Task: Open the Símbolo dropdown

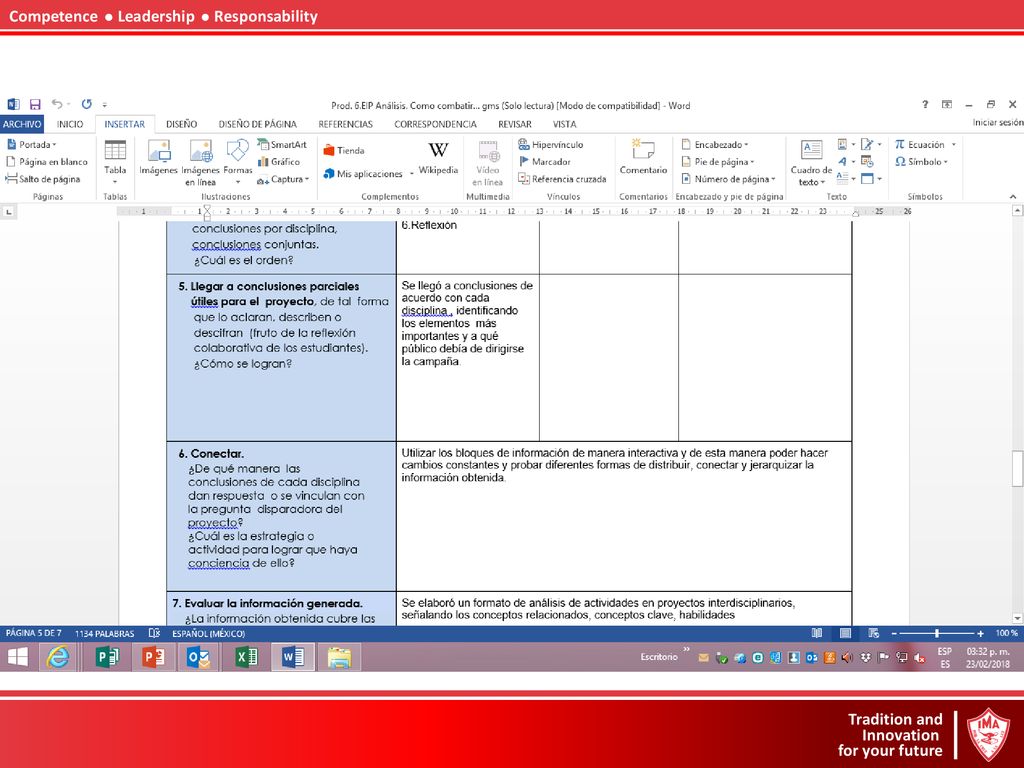Action: [x=921, y=161]
